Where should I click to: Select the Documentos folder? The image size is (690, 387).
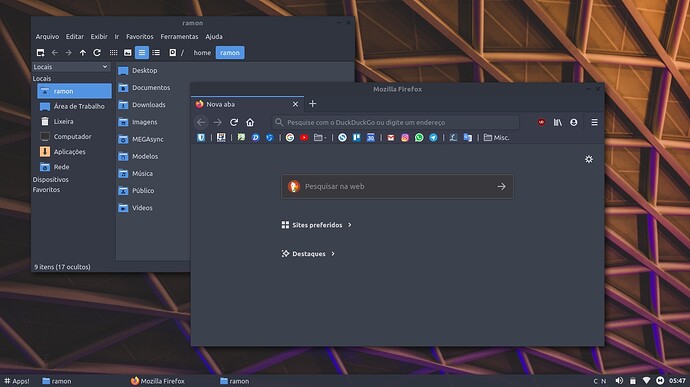[x=144, y=88]
